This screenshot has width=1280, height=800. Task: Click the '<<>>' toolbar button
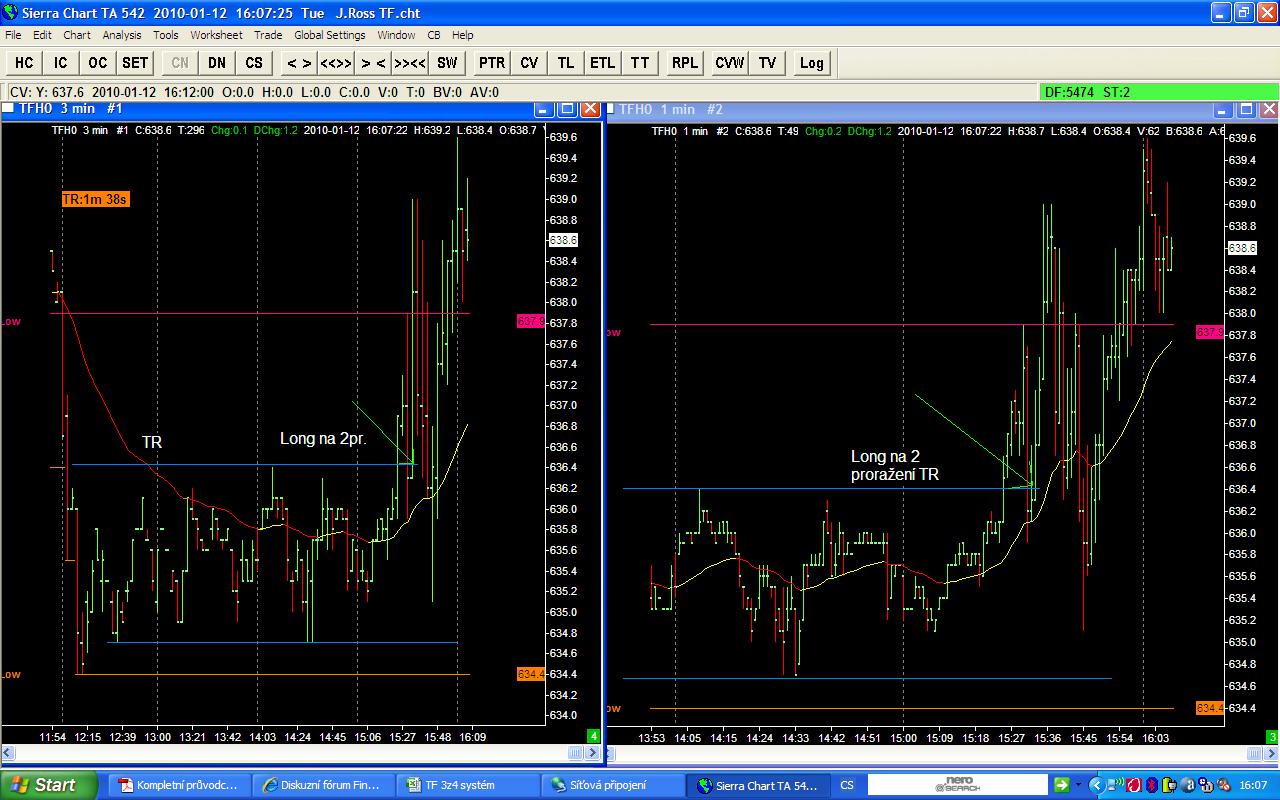tap(336, 62)
